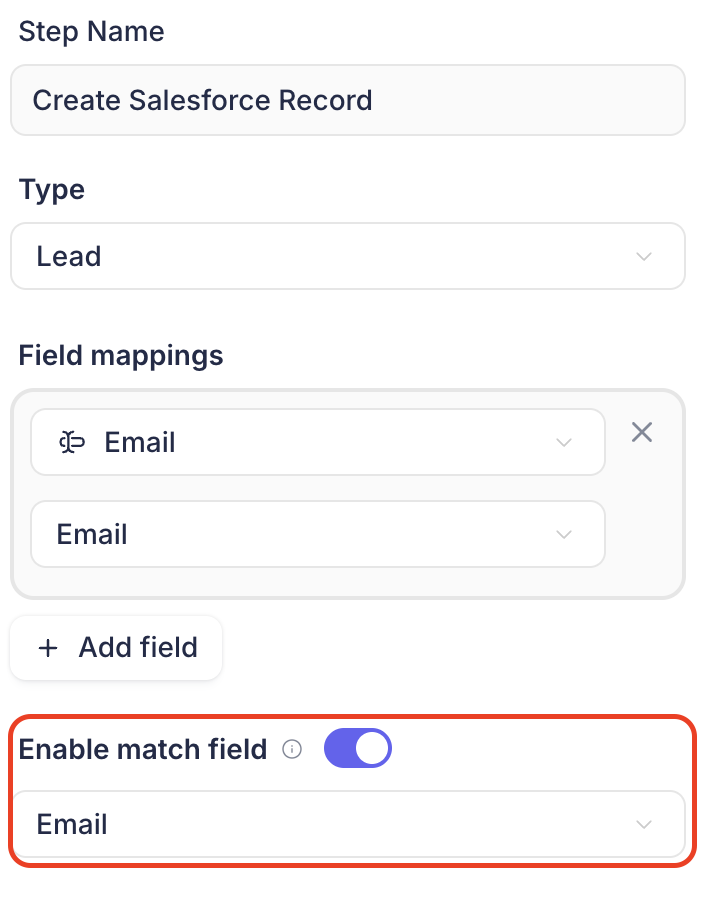Click the Add field button
708x900 pixels.
116,647
